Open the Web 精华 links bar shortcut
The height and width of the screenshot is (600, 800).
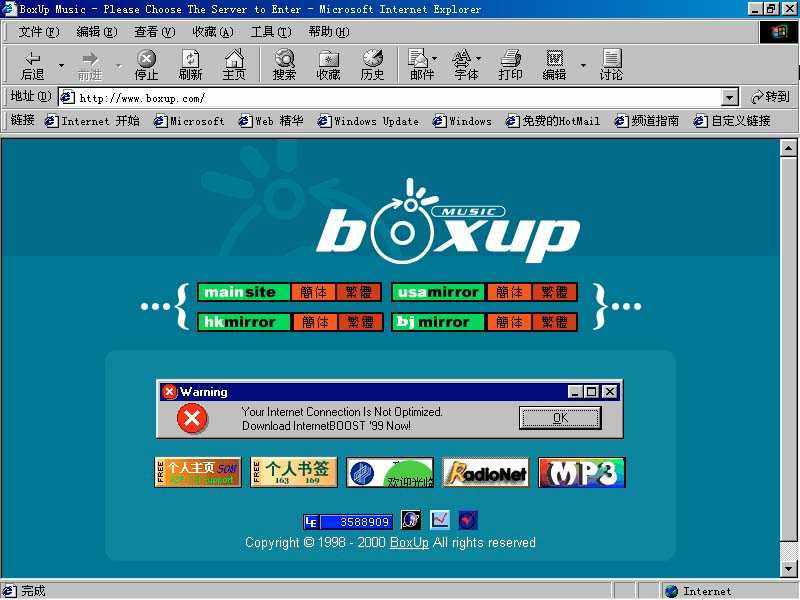pyautogui.click(x=271, y=121)
